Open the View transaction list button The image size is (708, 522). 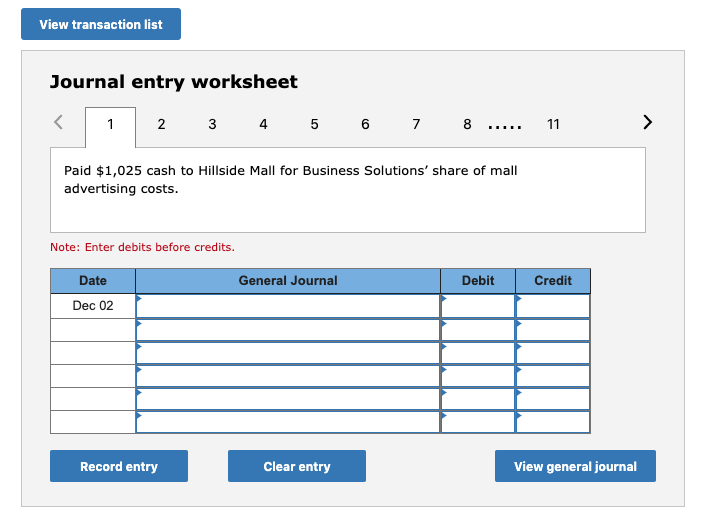pyautogui.click(x=101, y=24)
